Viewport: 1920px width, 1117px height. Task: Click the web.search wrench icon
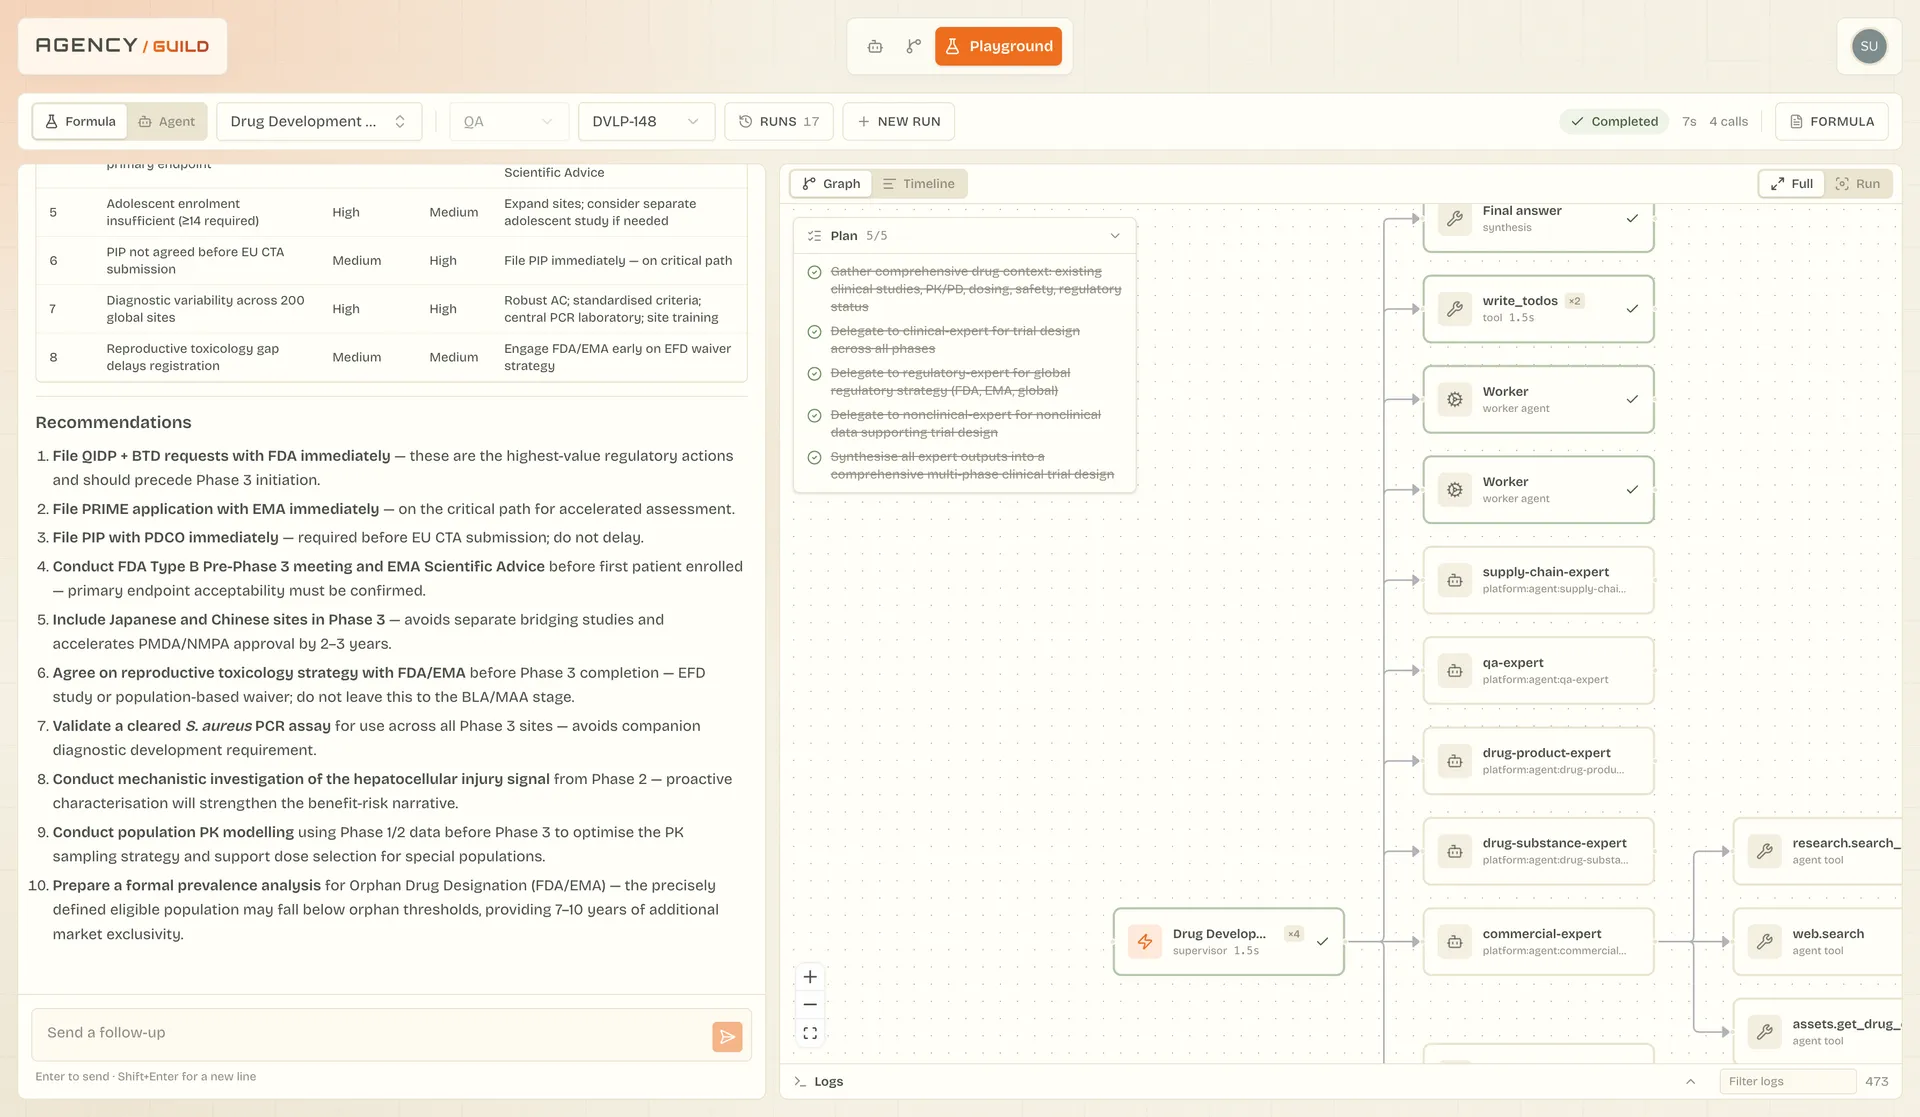tap(1765, 942)
